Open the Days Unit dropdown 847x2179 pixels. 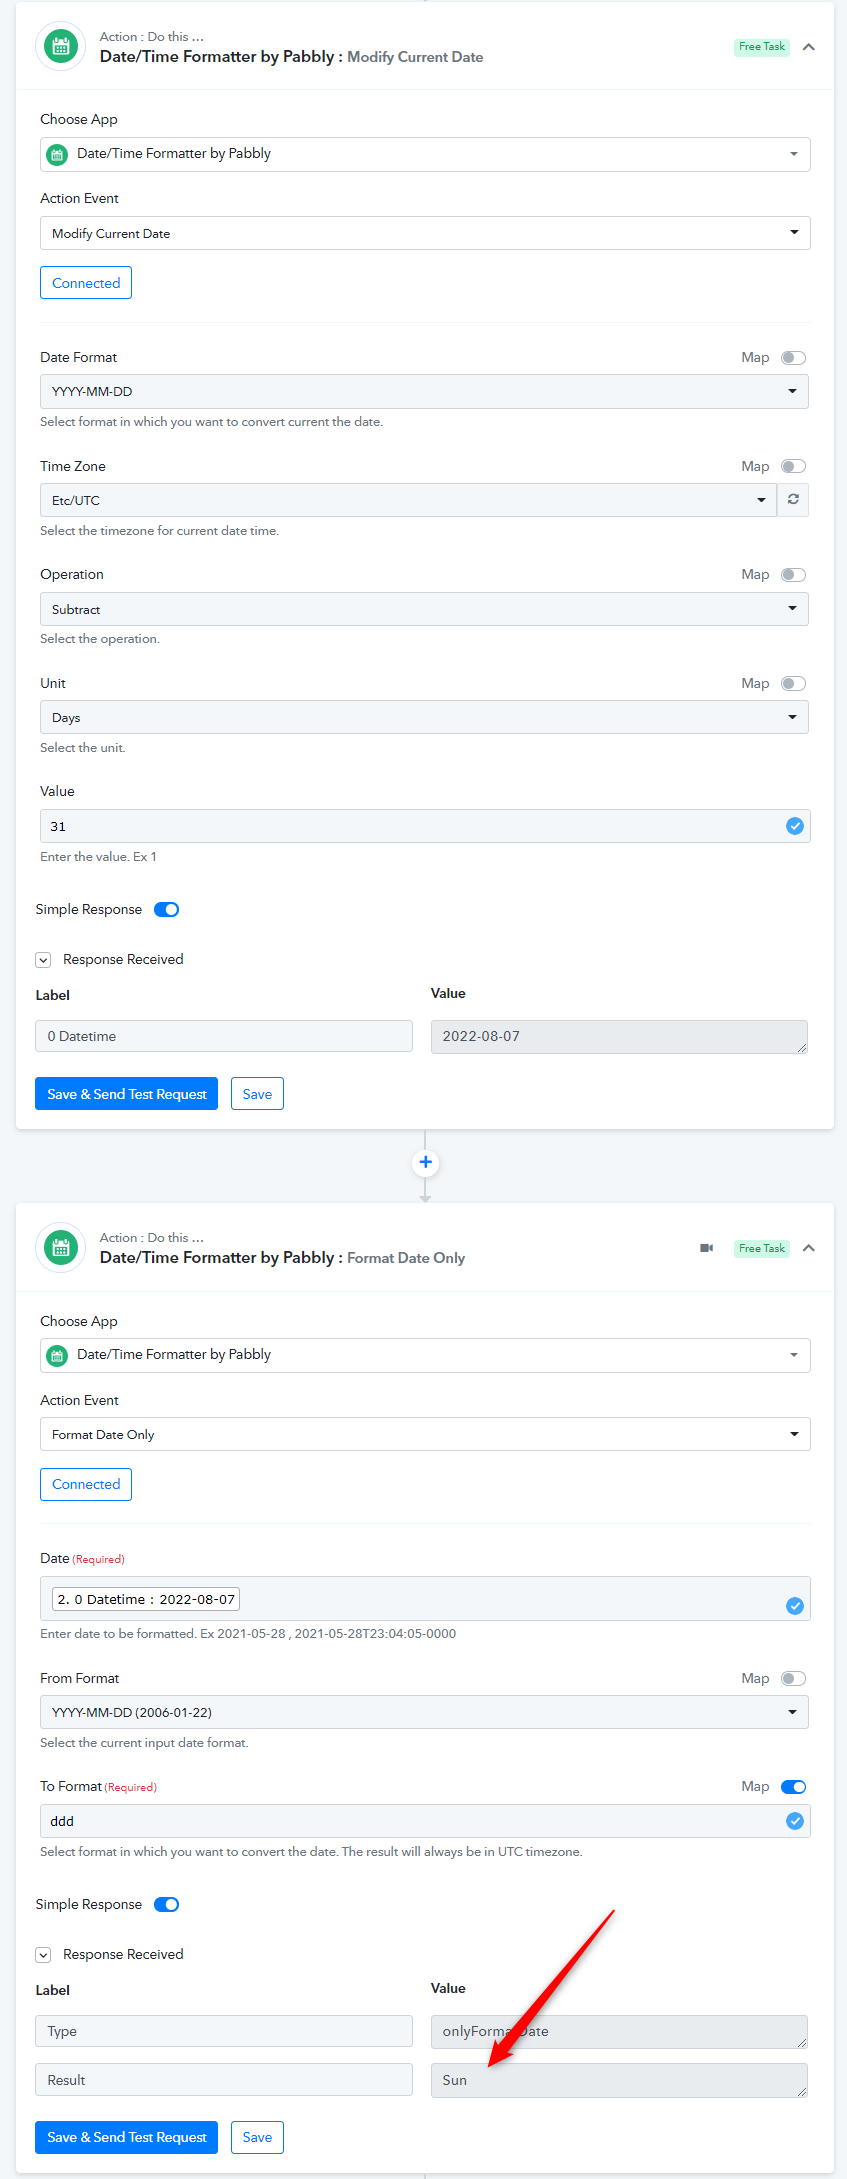point(424,717)
